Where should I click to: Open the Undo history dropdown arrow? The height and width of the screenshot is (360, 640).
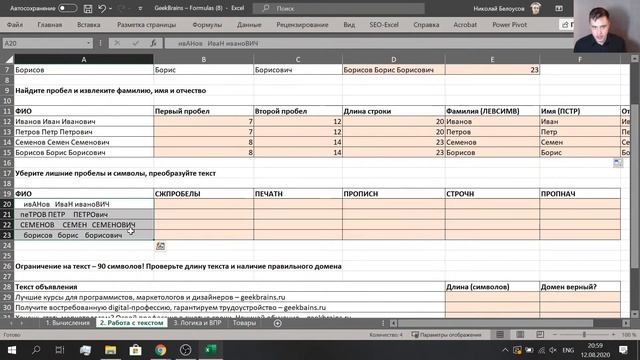tap(110, 9)
